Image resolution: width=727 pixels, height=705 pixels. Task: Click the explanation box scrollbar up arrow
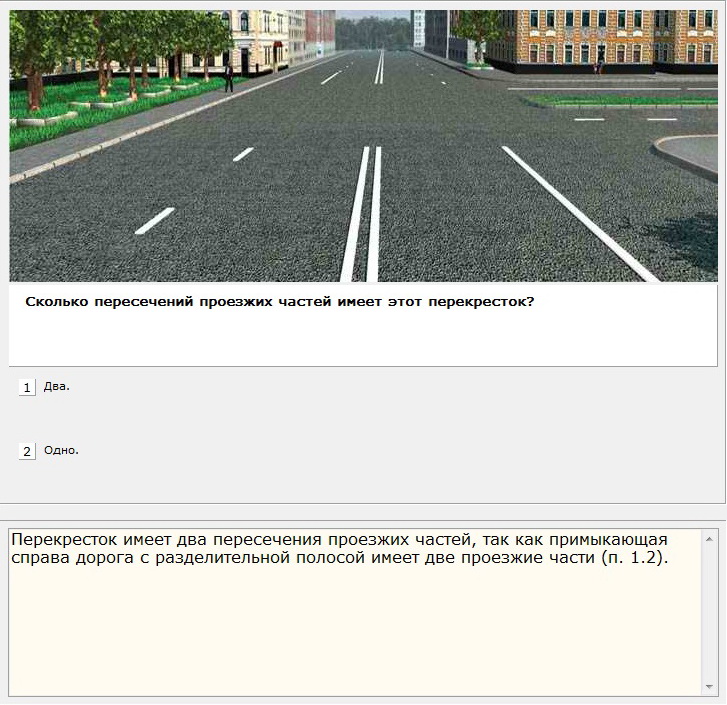[709, 539]
